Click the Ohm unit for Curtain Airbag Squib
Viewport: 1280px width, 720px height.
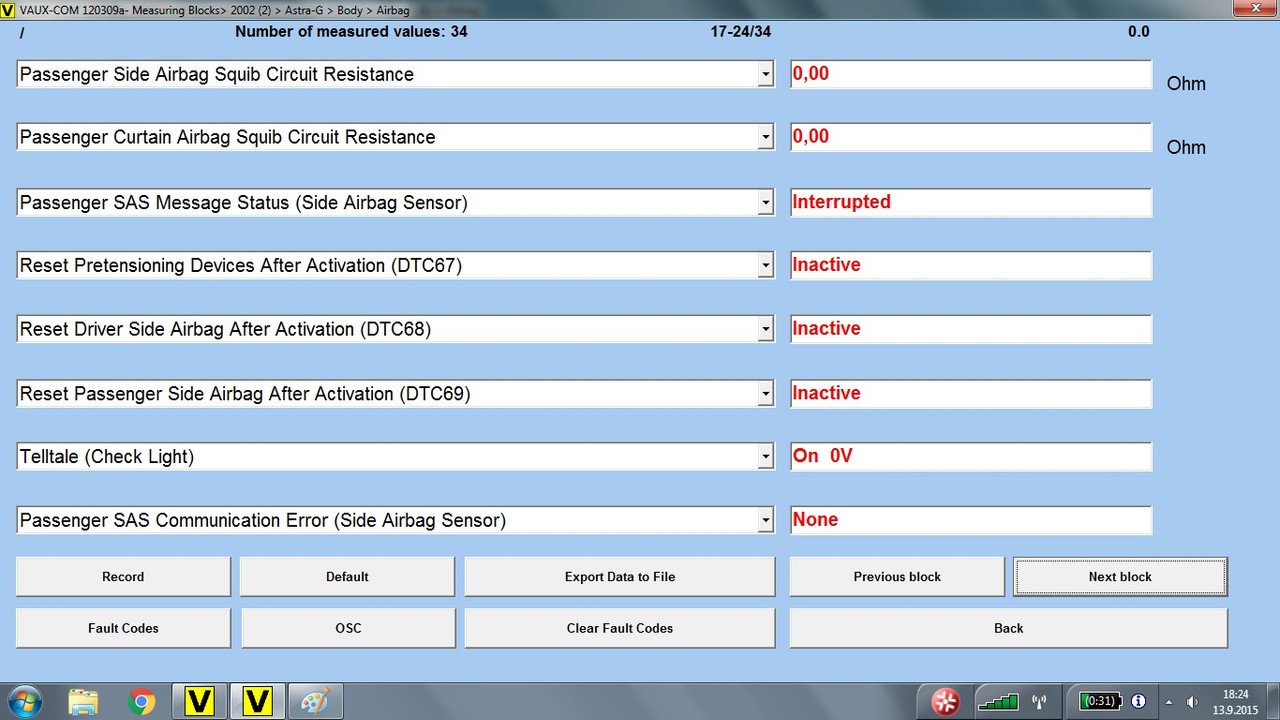(1186, 147)
